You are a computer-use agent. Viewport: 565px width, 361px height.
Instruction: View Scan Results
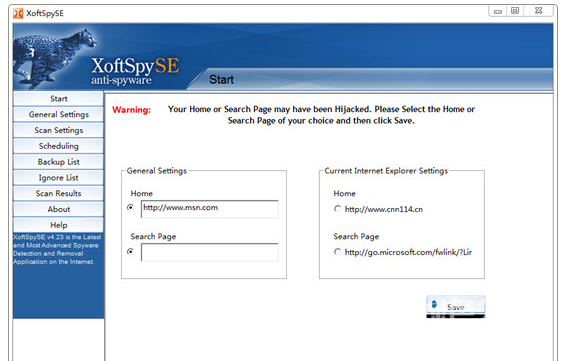tap(58, 193)
